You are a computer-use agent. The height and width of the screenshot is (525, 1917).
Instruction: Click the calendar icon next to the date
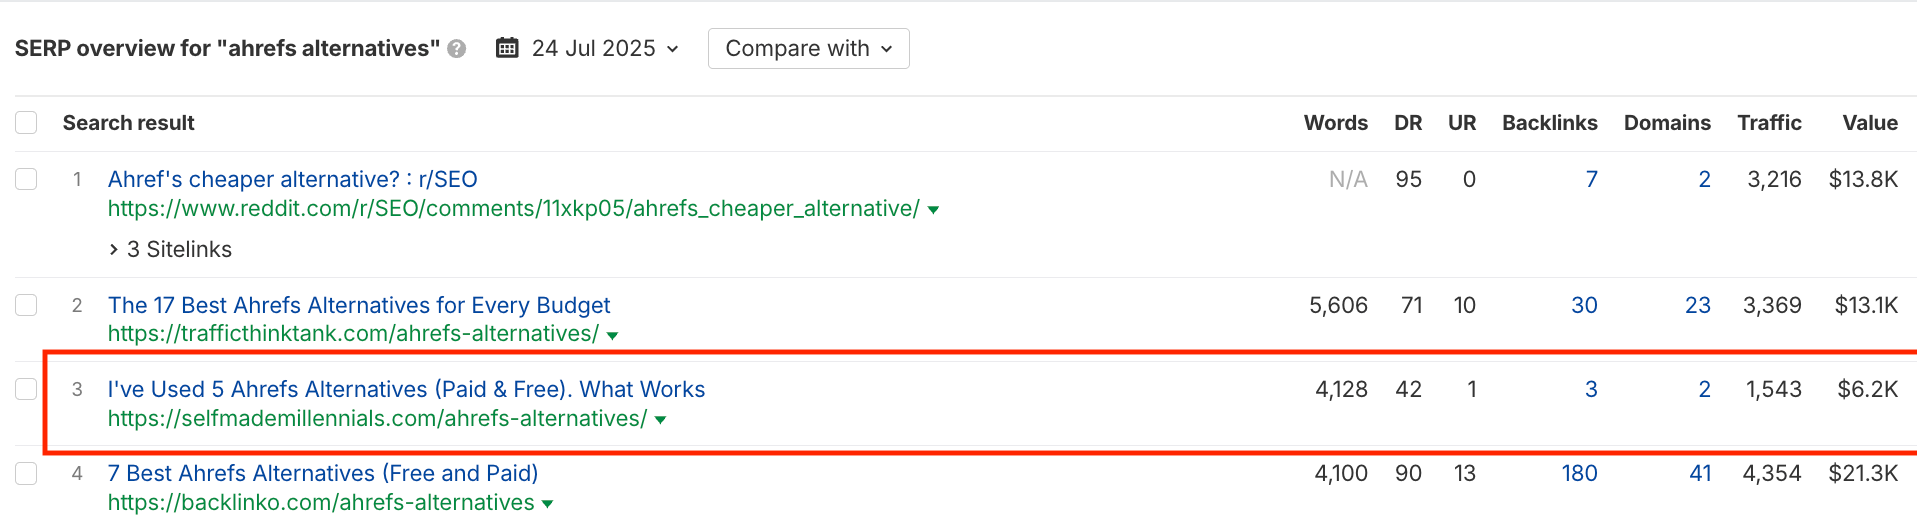point(507,48)
